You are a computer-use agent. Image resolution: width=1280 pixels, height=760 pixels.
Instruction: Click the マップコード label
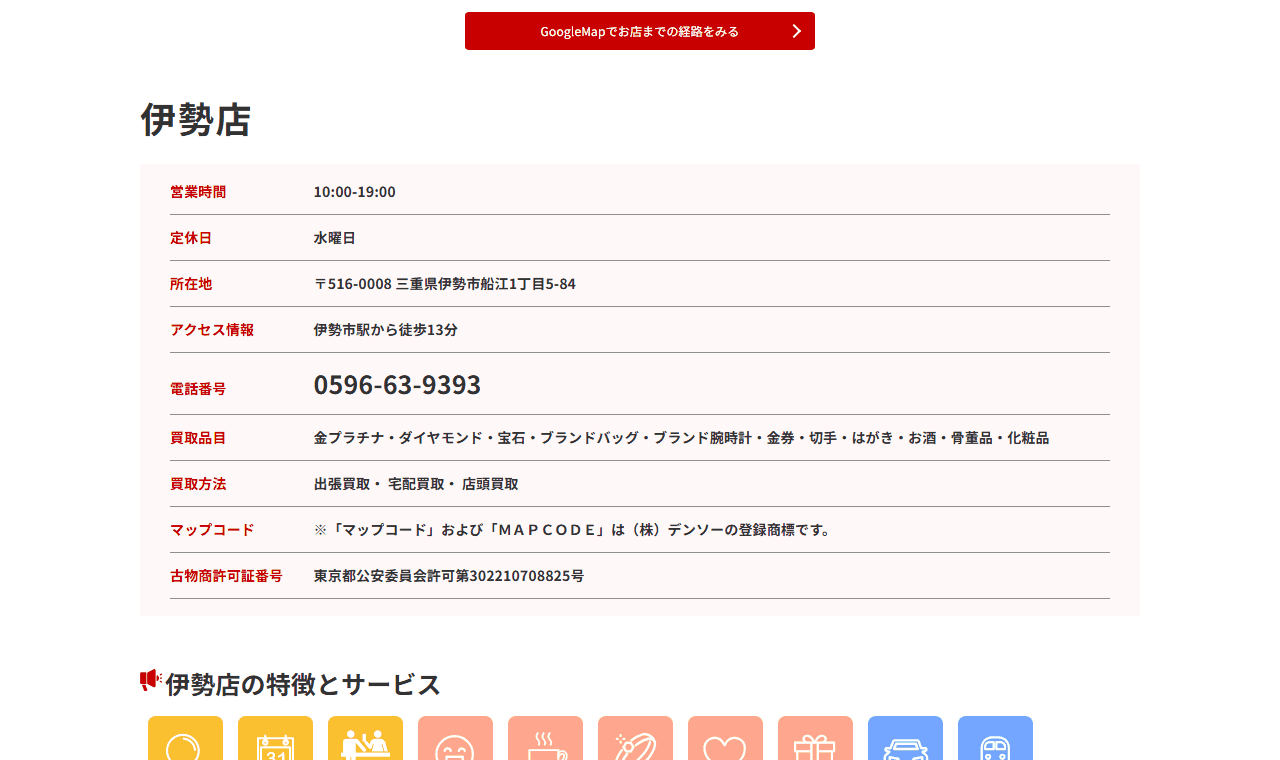212,530
